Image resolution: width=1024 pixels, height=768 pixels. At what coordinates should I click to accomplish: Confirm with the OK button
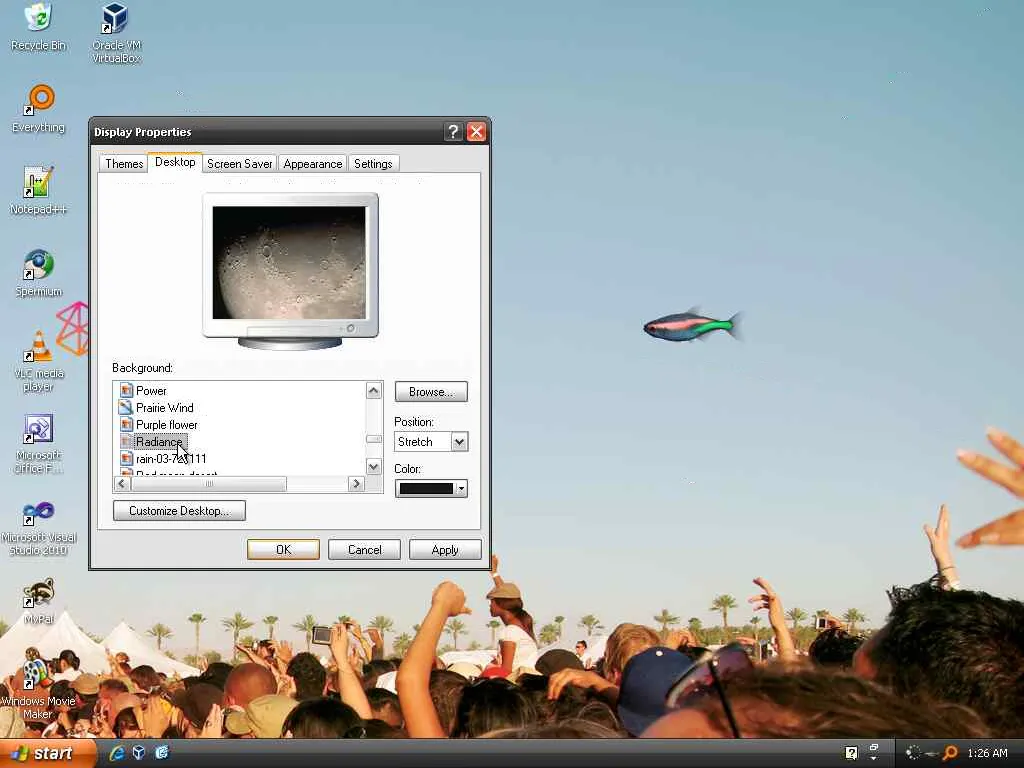[283, 550]
